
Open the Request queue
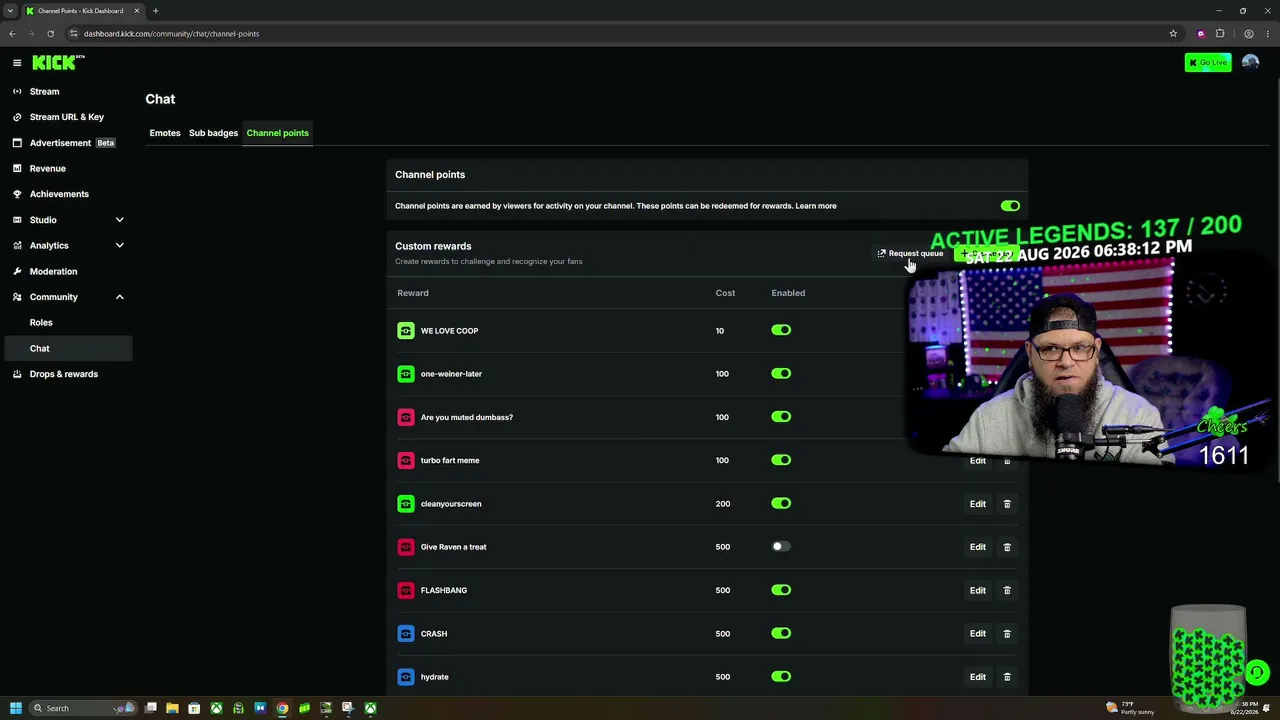click(x=910, y=254)
